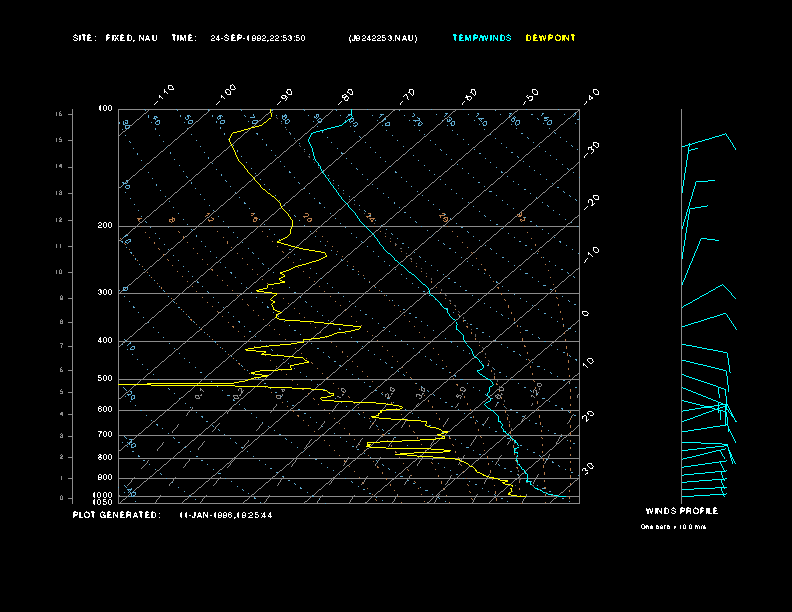Click the yellow DEWPOINT legend label
The width and height of the screenshot is (792, 612).
[550, 38]
